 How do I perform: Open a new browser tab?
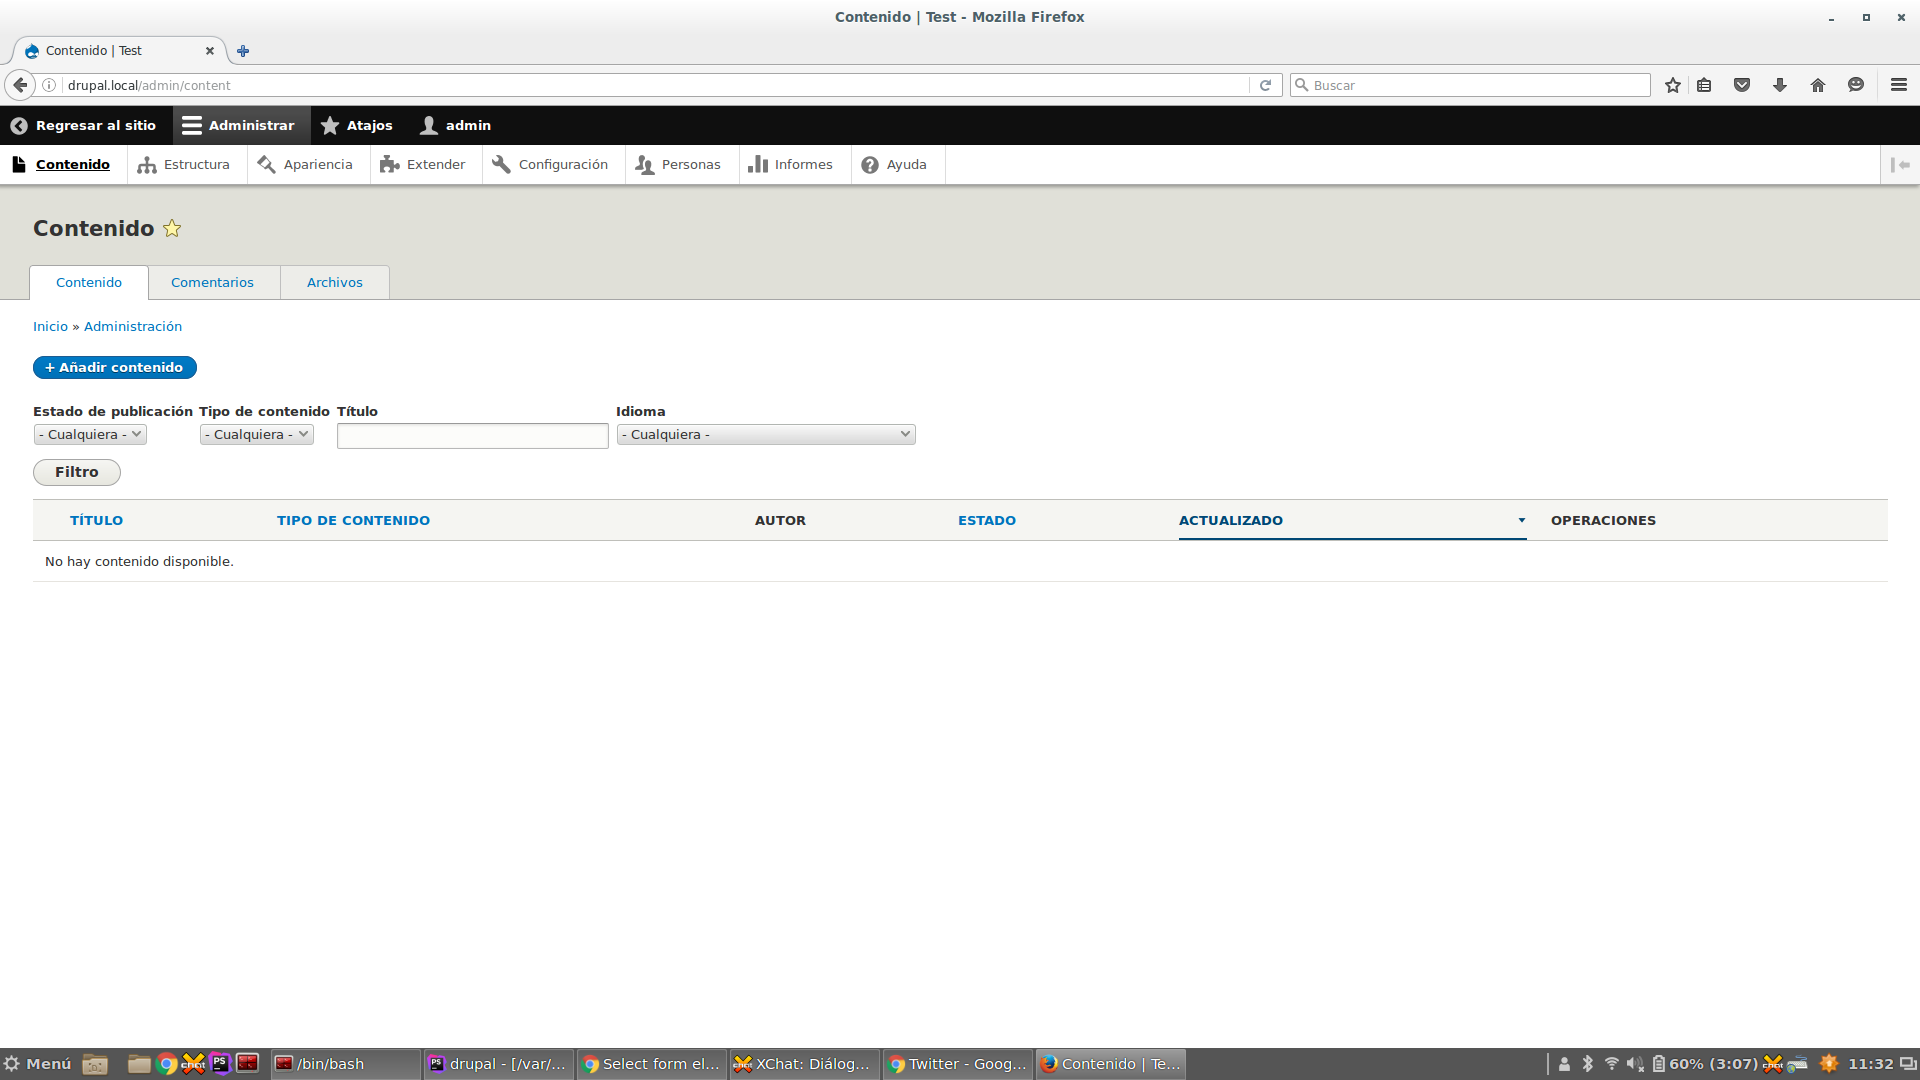coord(243,51)
